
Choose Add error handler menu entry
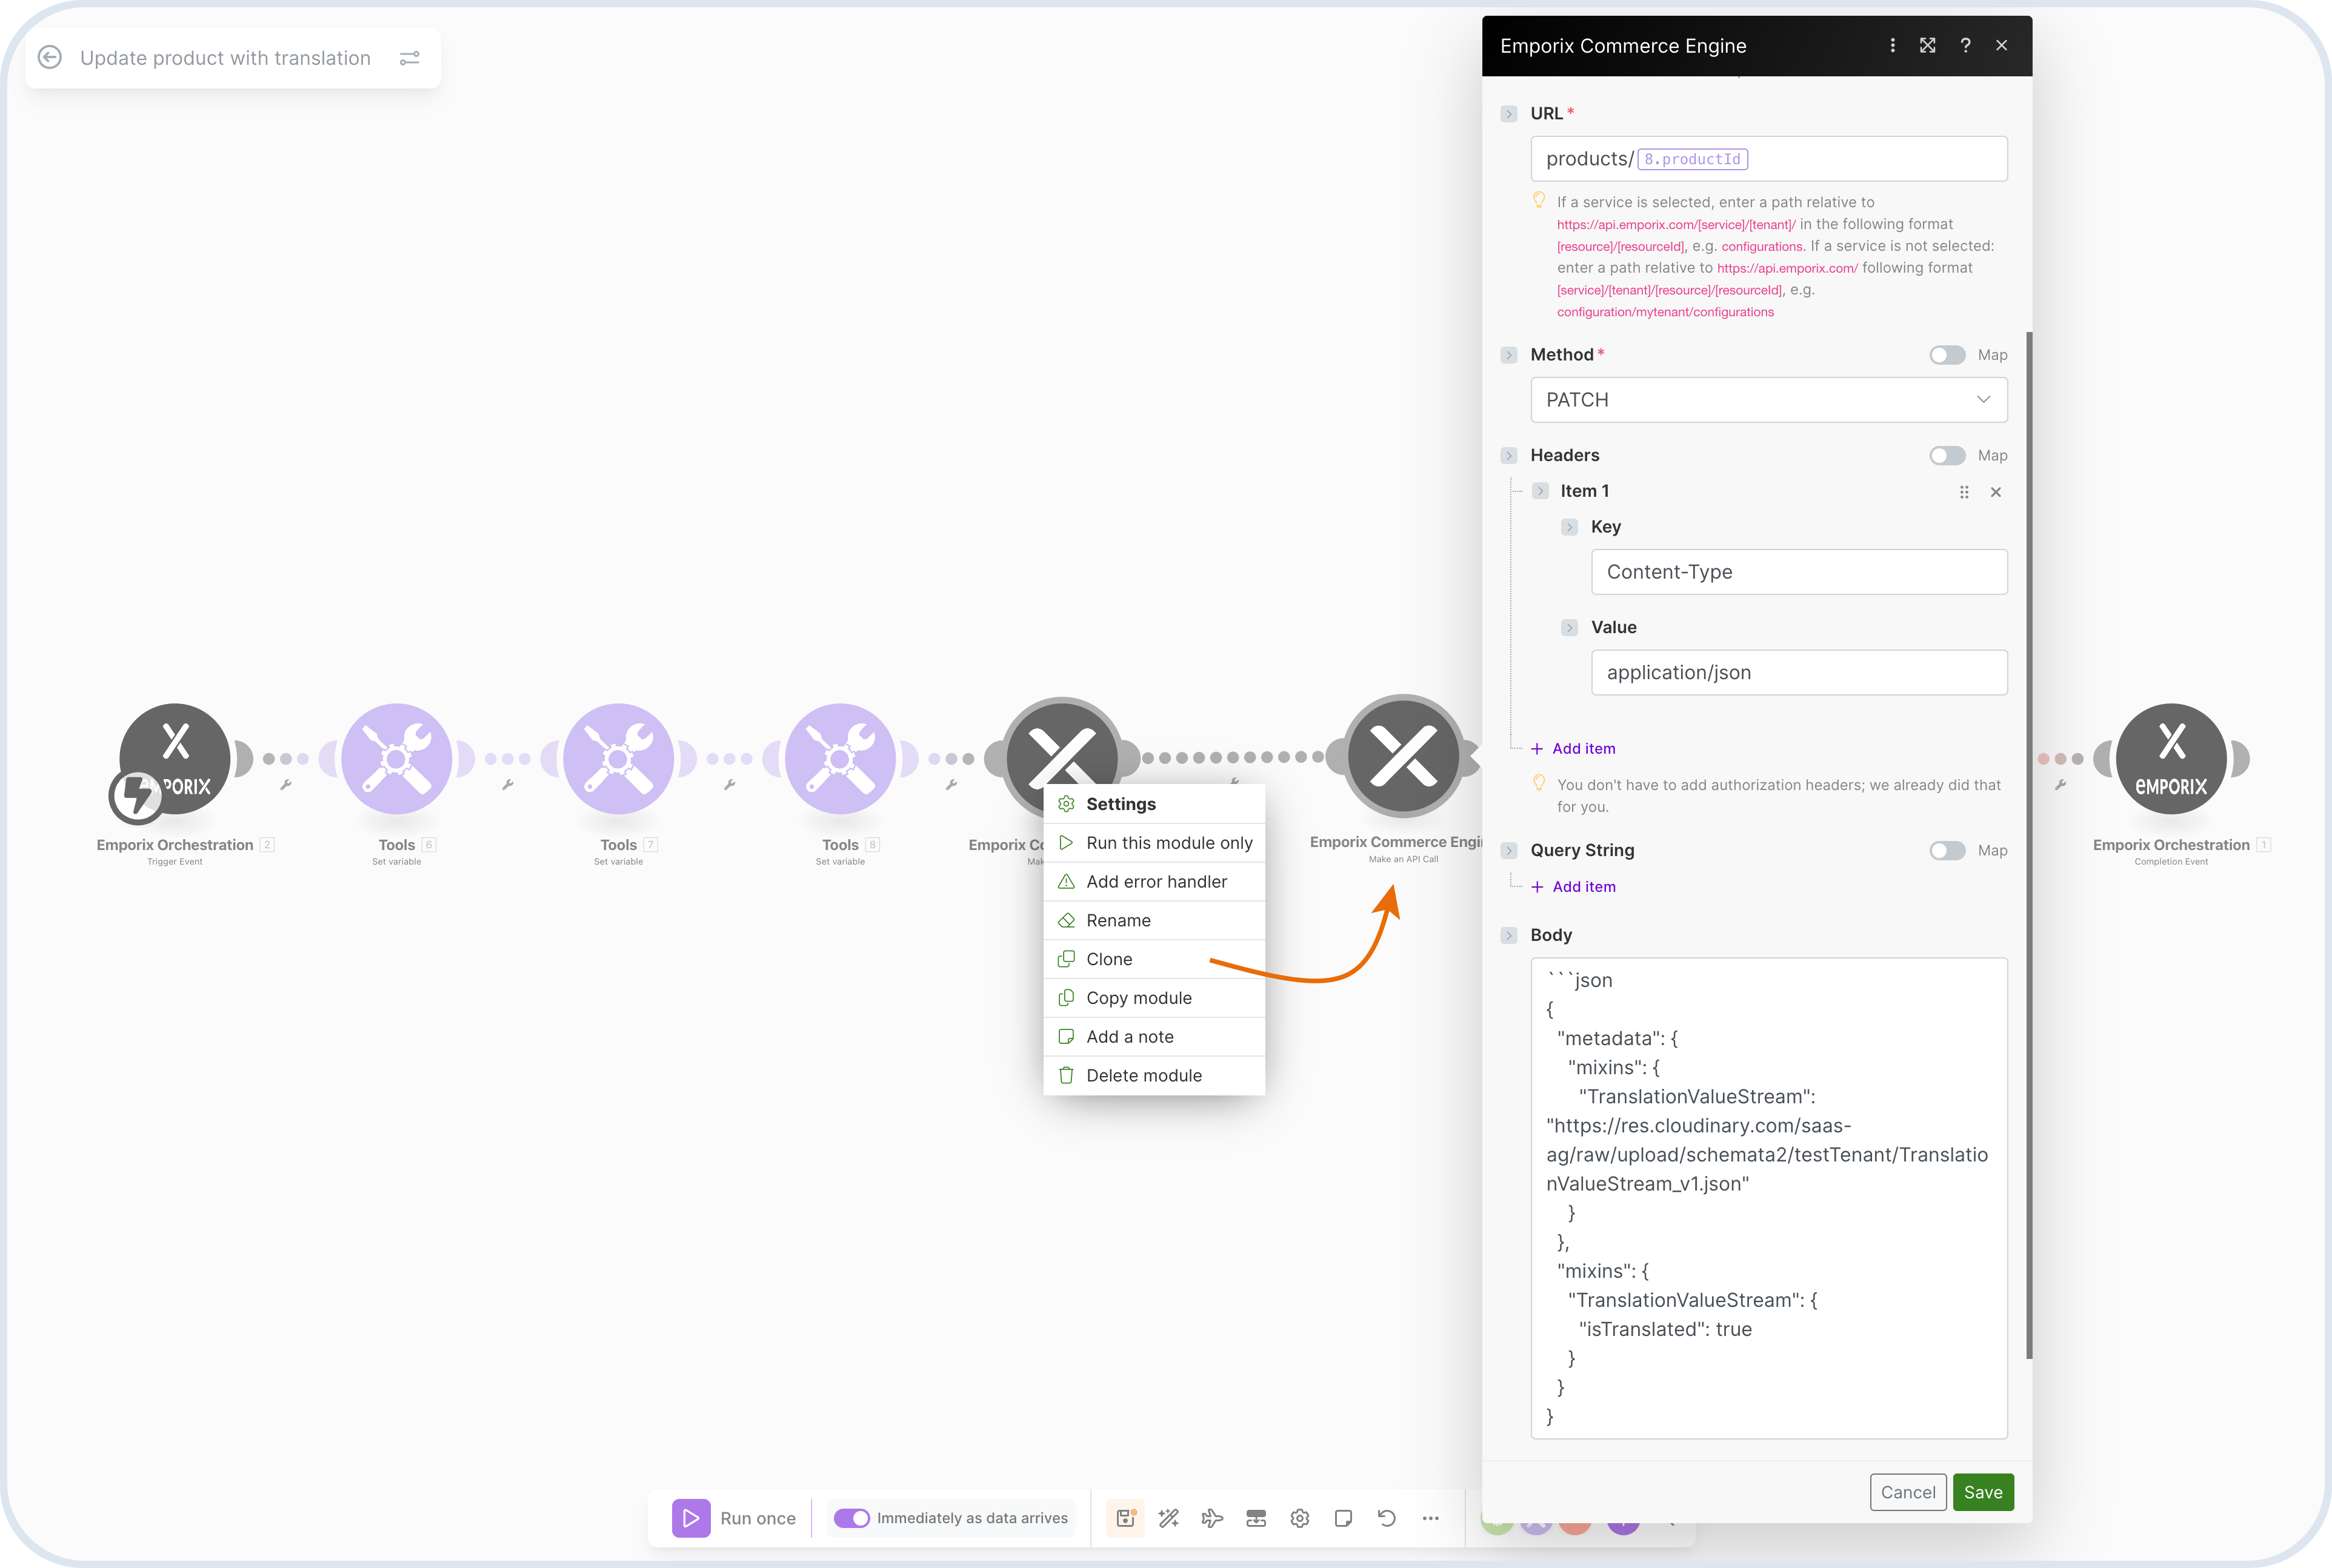1156,881
